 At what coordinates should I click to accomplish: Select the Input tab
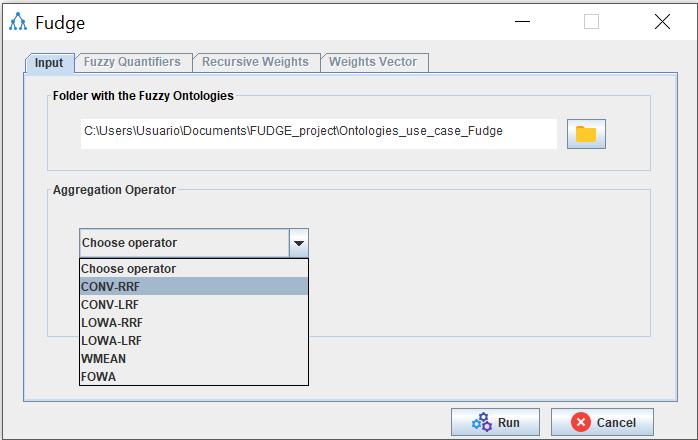(x=49, y=63)
